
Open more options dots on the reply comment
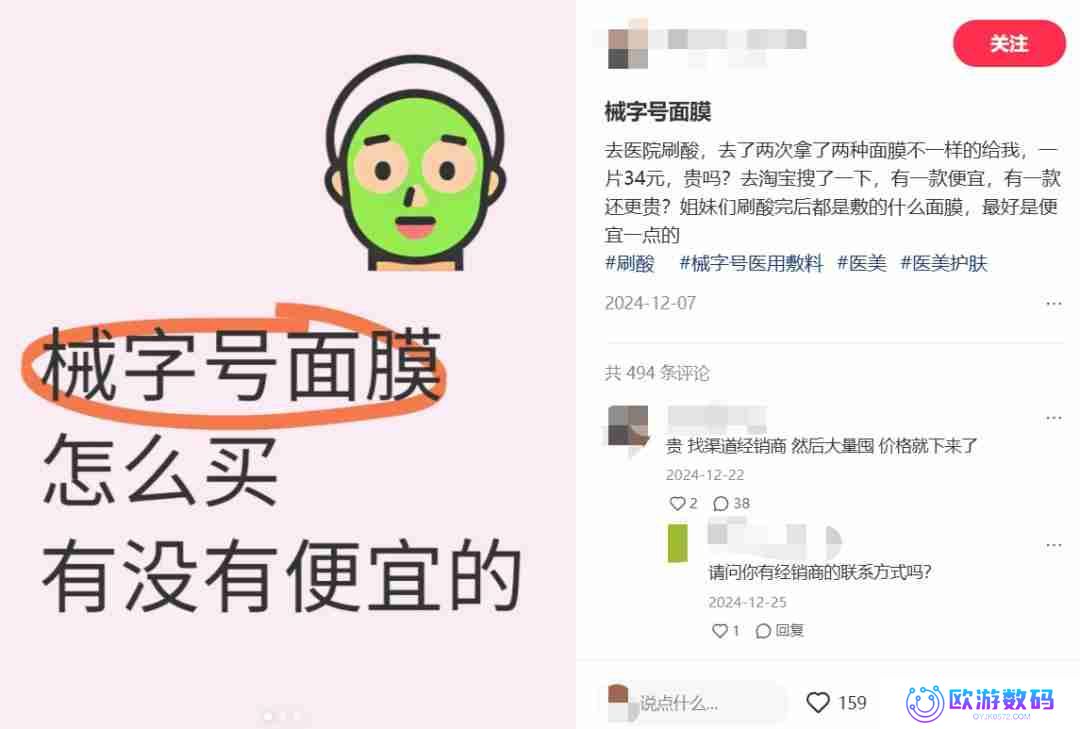(1053, 545)
